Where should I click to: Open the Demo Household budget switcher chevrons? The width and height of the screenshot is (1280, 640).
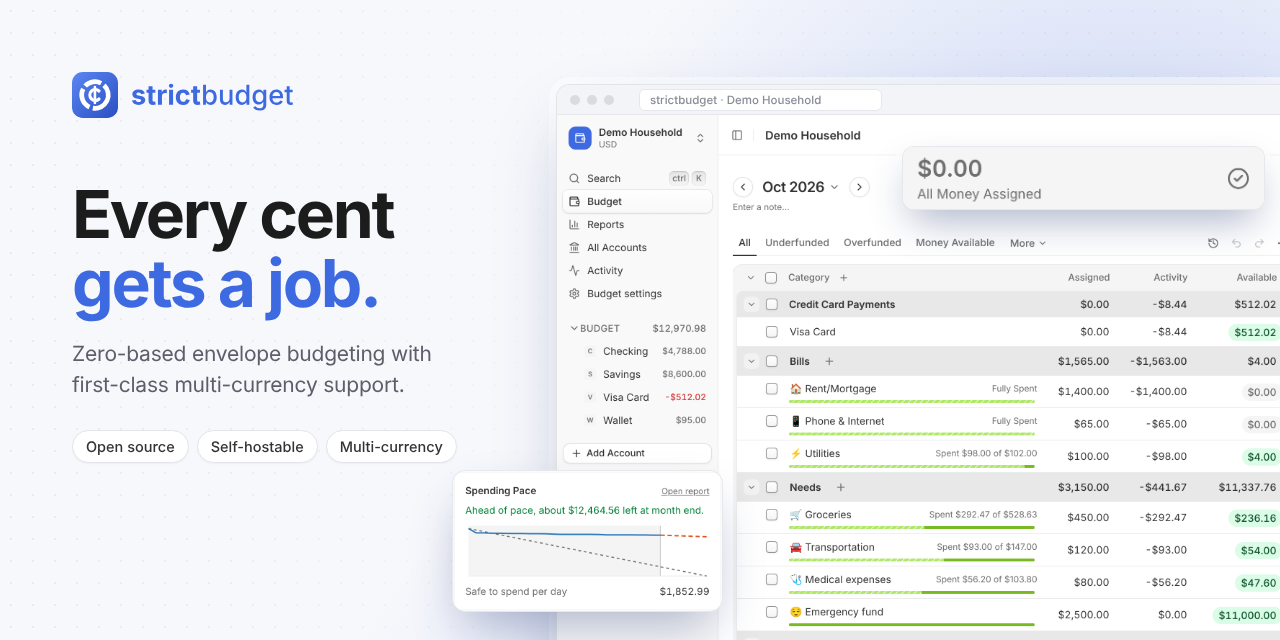click(x=700, y=138)
